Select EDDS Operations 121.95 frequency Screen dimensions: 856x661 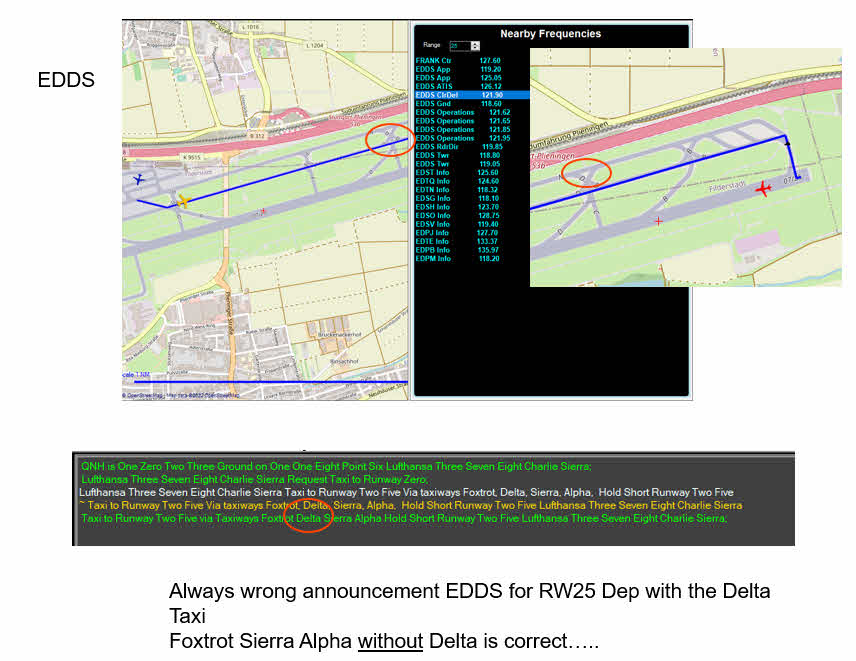coord(463,138)
